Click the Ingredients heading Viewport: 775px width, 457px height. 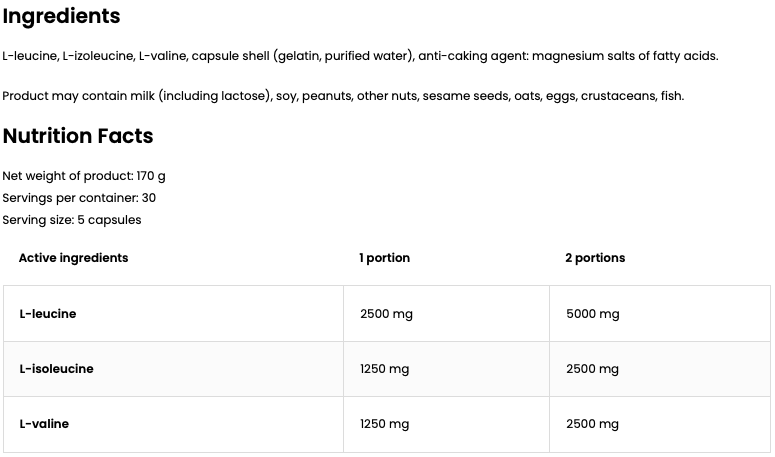click(61, 17)
